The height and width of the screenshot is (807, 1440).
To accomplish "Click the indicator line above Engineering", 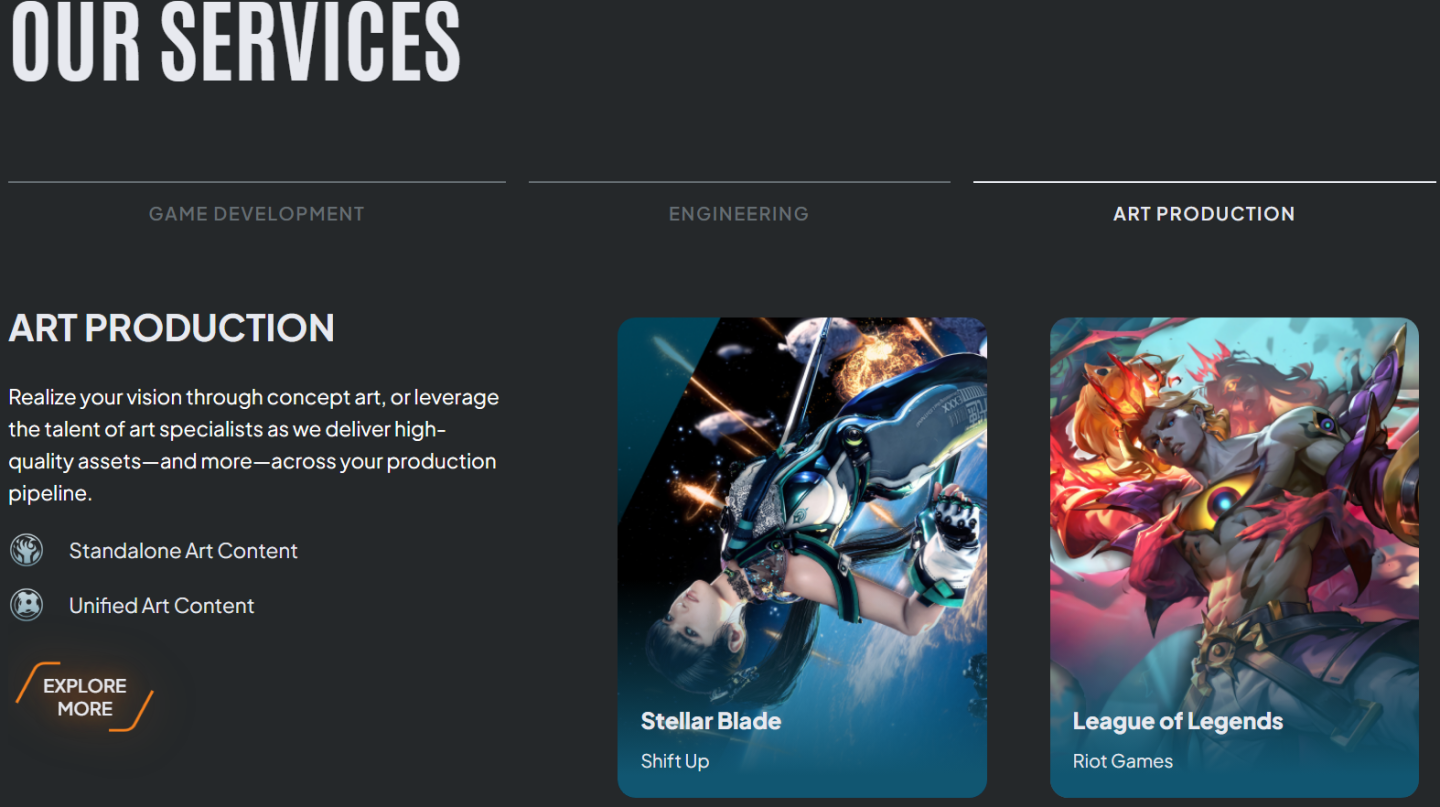I will [739, 182].
